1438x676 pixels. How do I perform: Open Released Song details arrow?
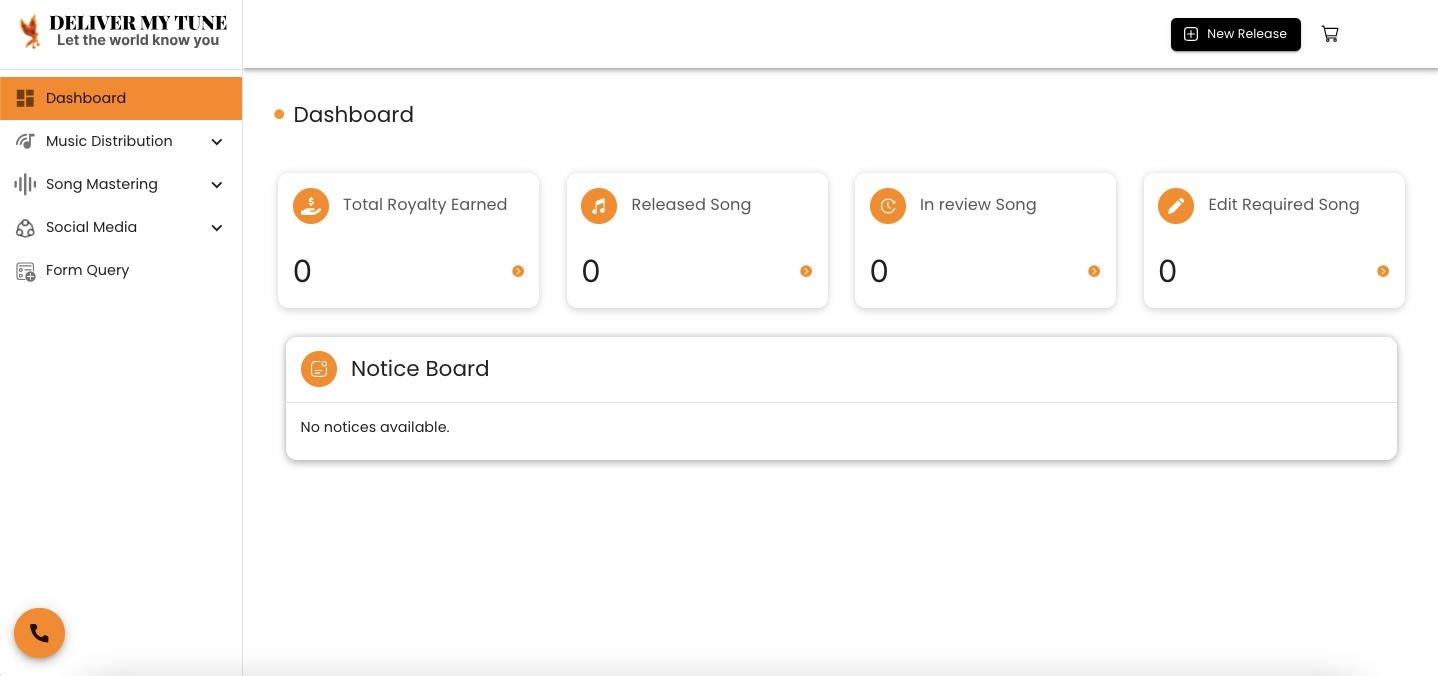coord(806,271)
